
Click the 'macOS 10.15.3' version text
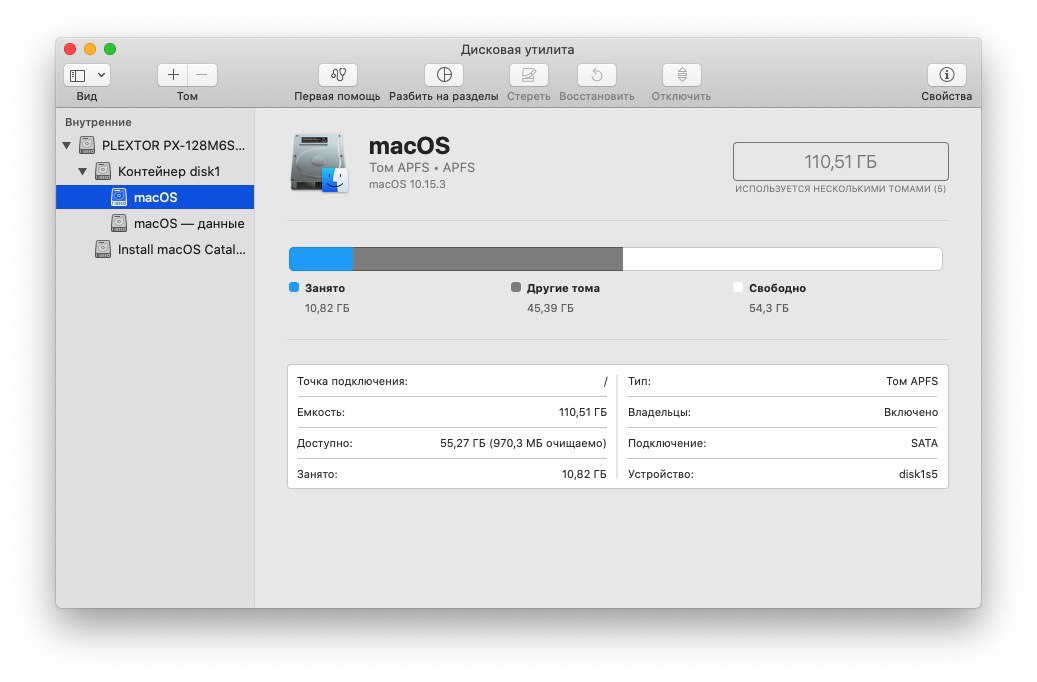coord(407,185)
